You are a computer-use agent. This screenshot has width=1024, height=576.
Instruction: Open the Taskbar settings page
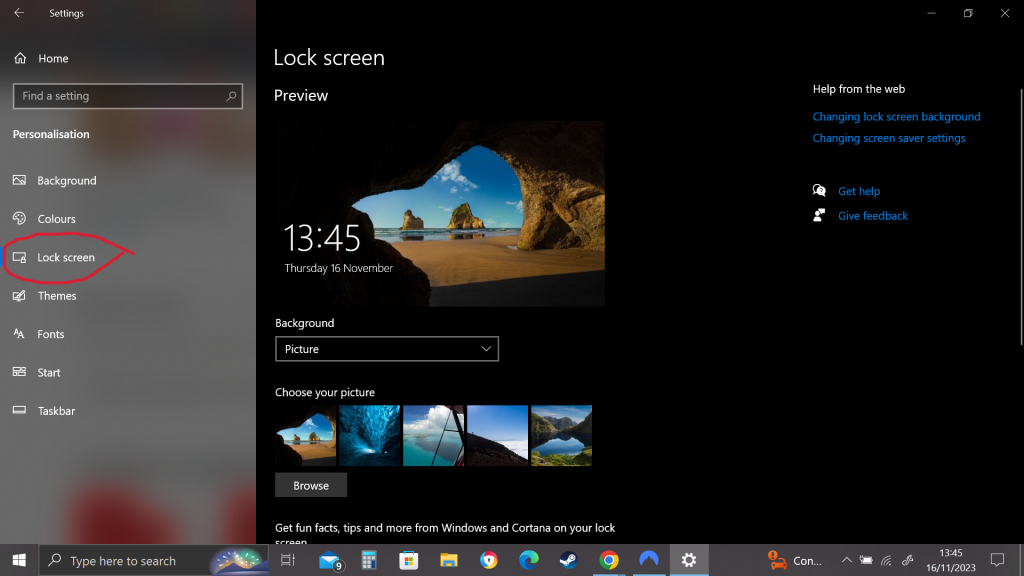coord(55,411)
